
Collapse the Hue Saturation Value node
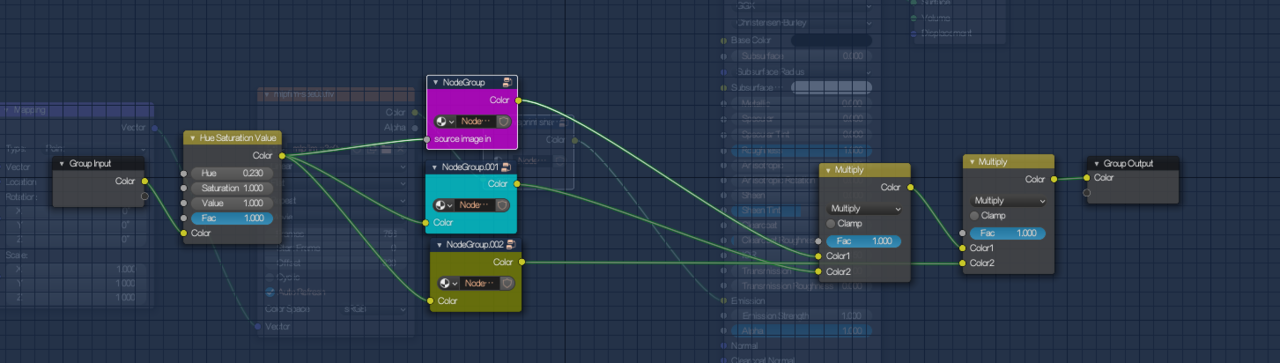194,137
